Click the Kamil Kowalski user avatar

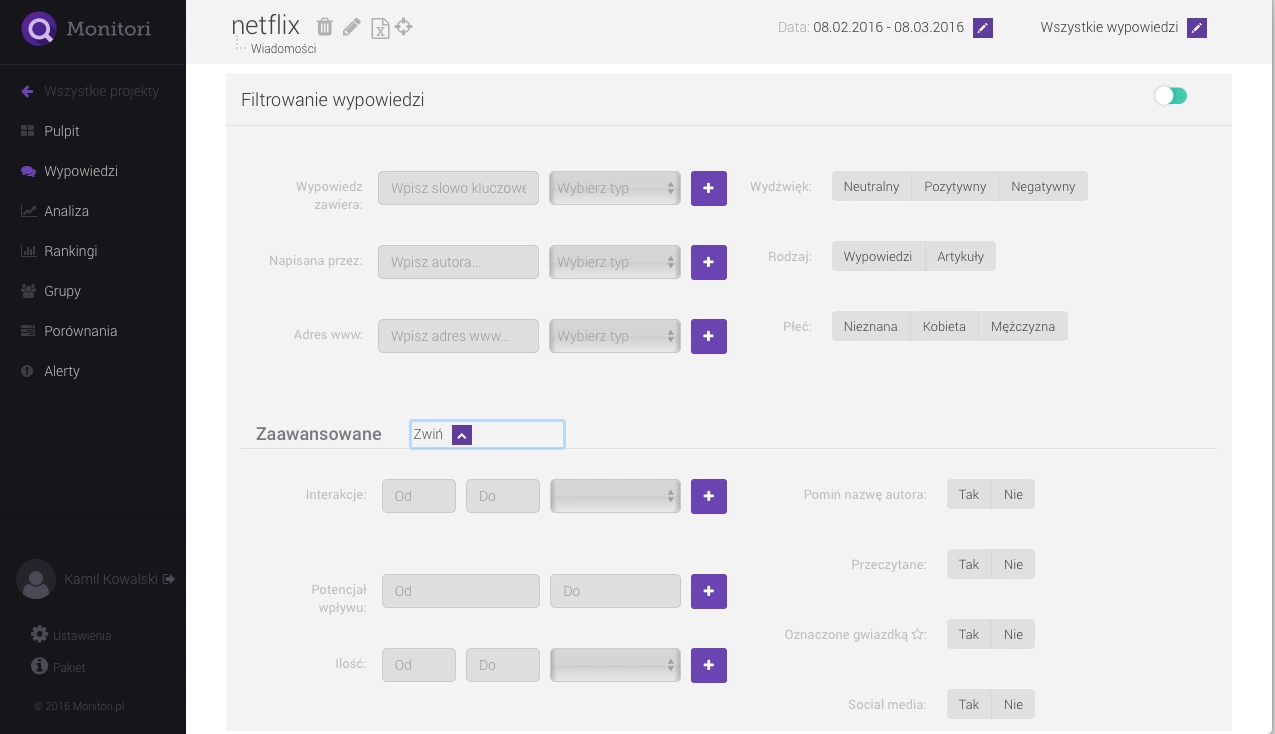coord(36,579)
